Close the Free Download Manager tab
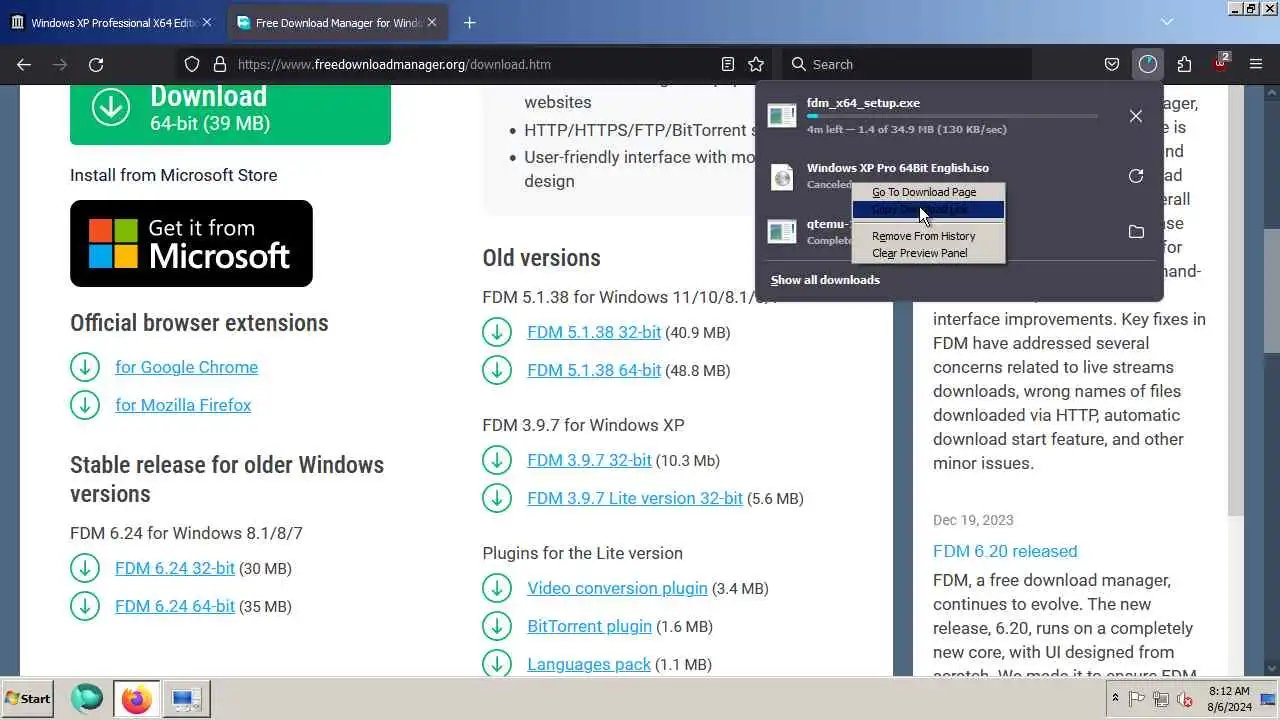Viewport: 1280px width, 720px height. pos(431,22)
